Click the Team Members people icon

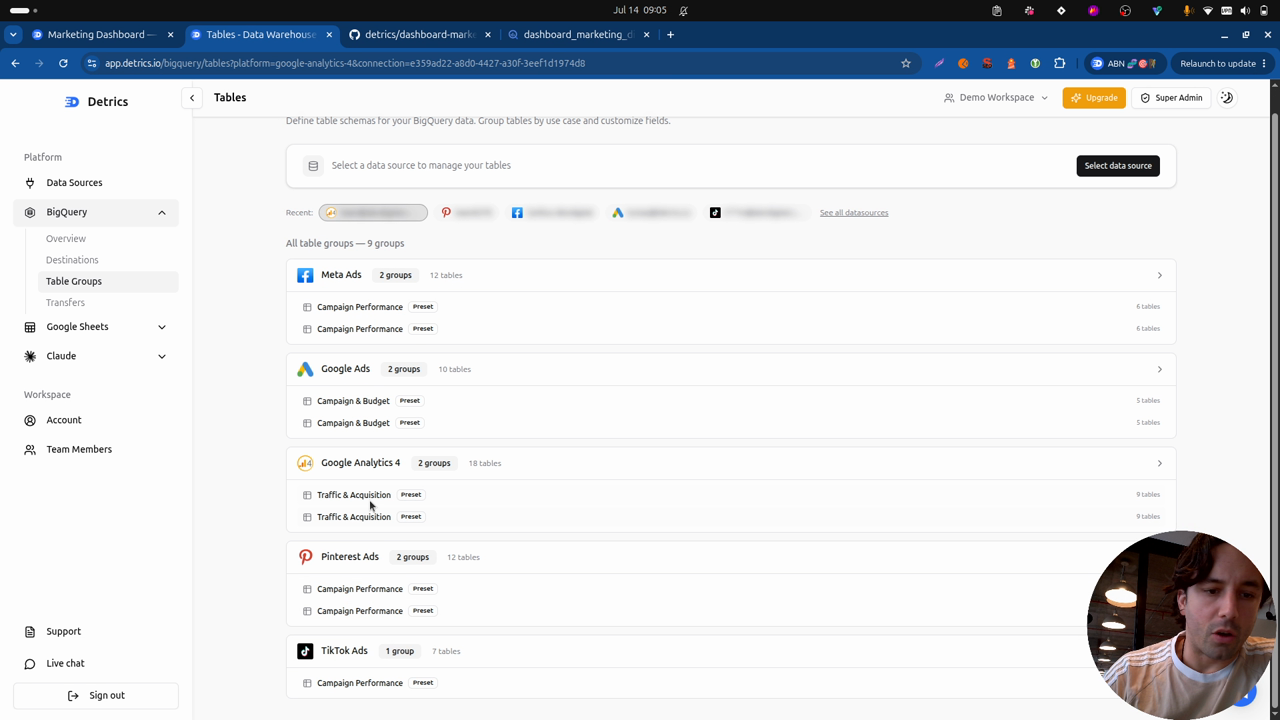pos(30,449)
